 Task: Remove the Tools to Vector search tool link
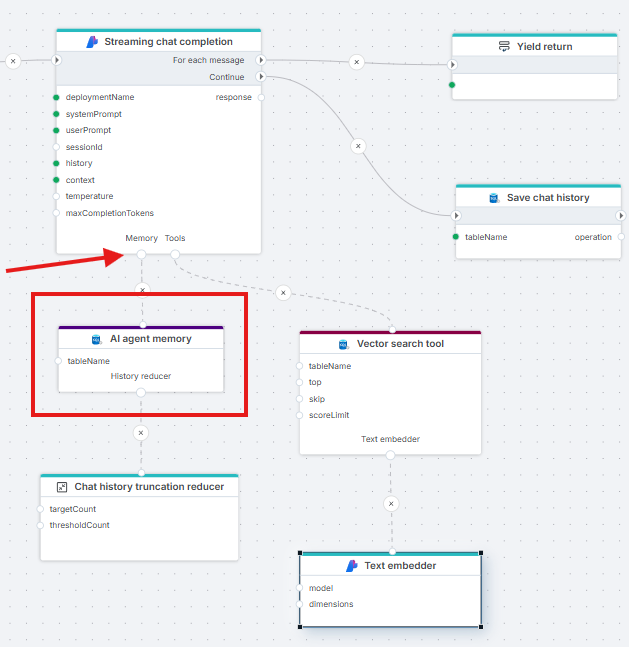(283, 293)
